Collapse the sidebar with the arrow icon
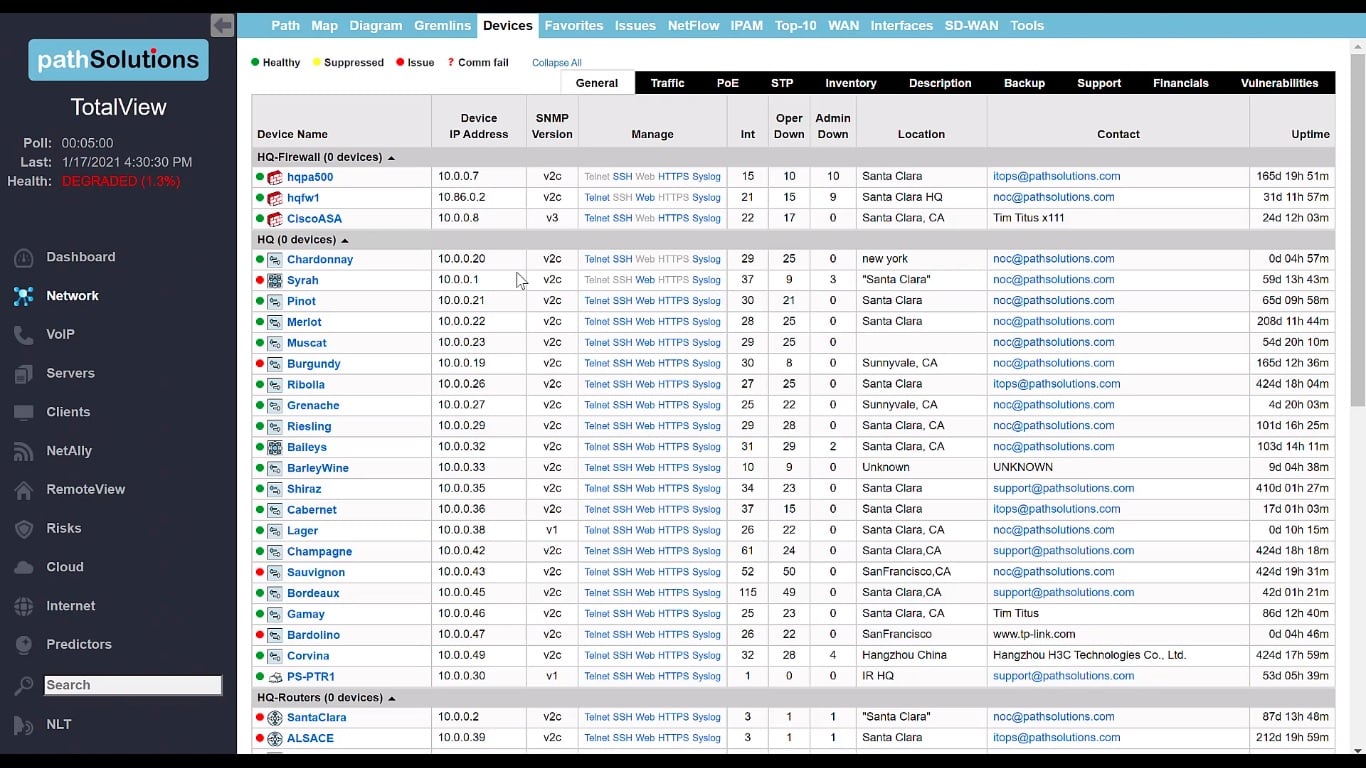The width and height of the screenshot is (1366, 768). pos(222,25)
